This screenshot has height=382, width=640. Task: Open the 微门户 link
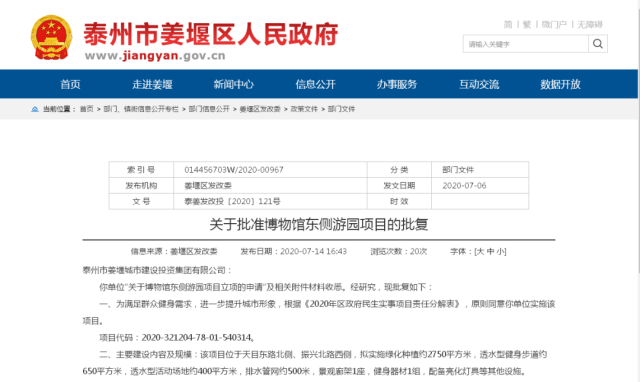pos(554,24)
